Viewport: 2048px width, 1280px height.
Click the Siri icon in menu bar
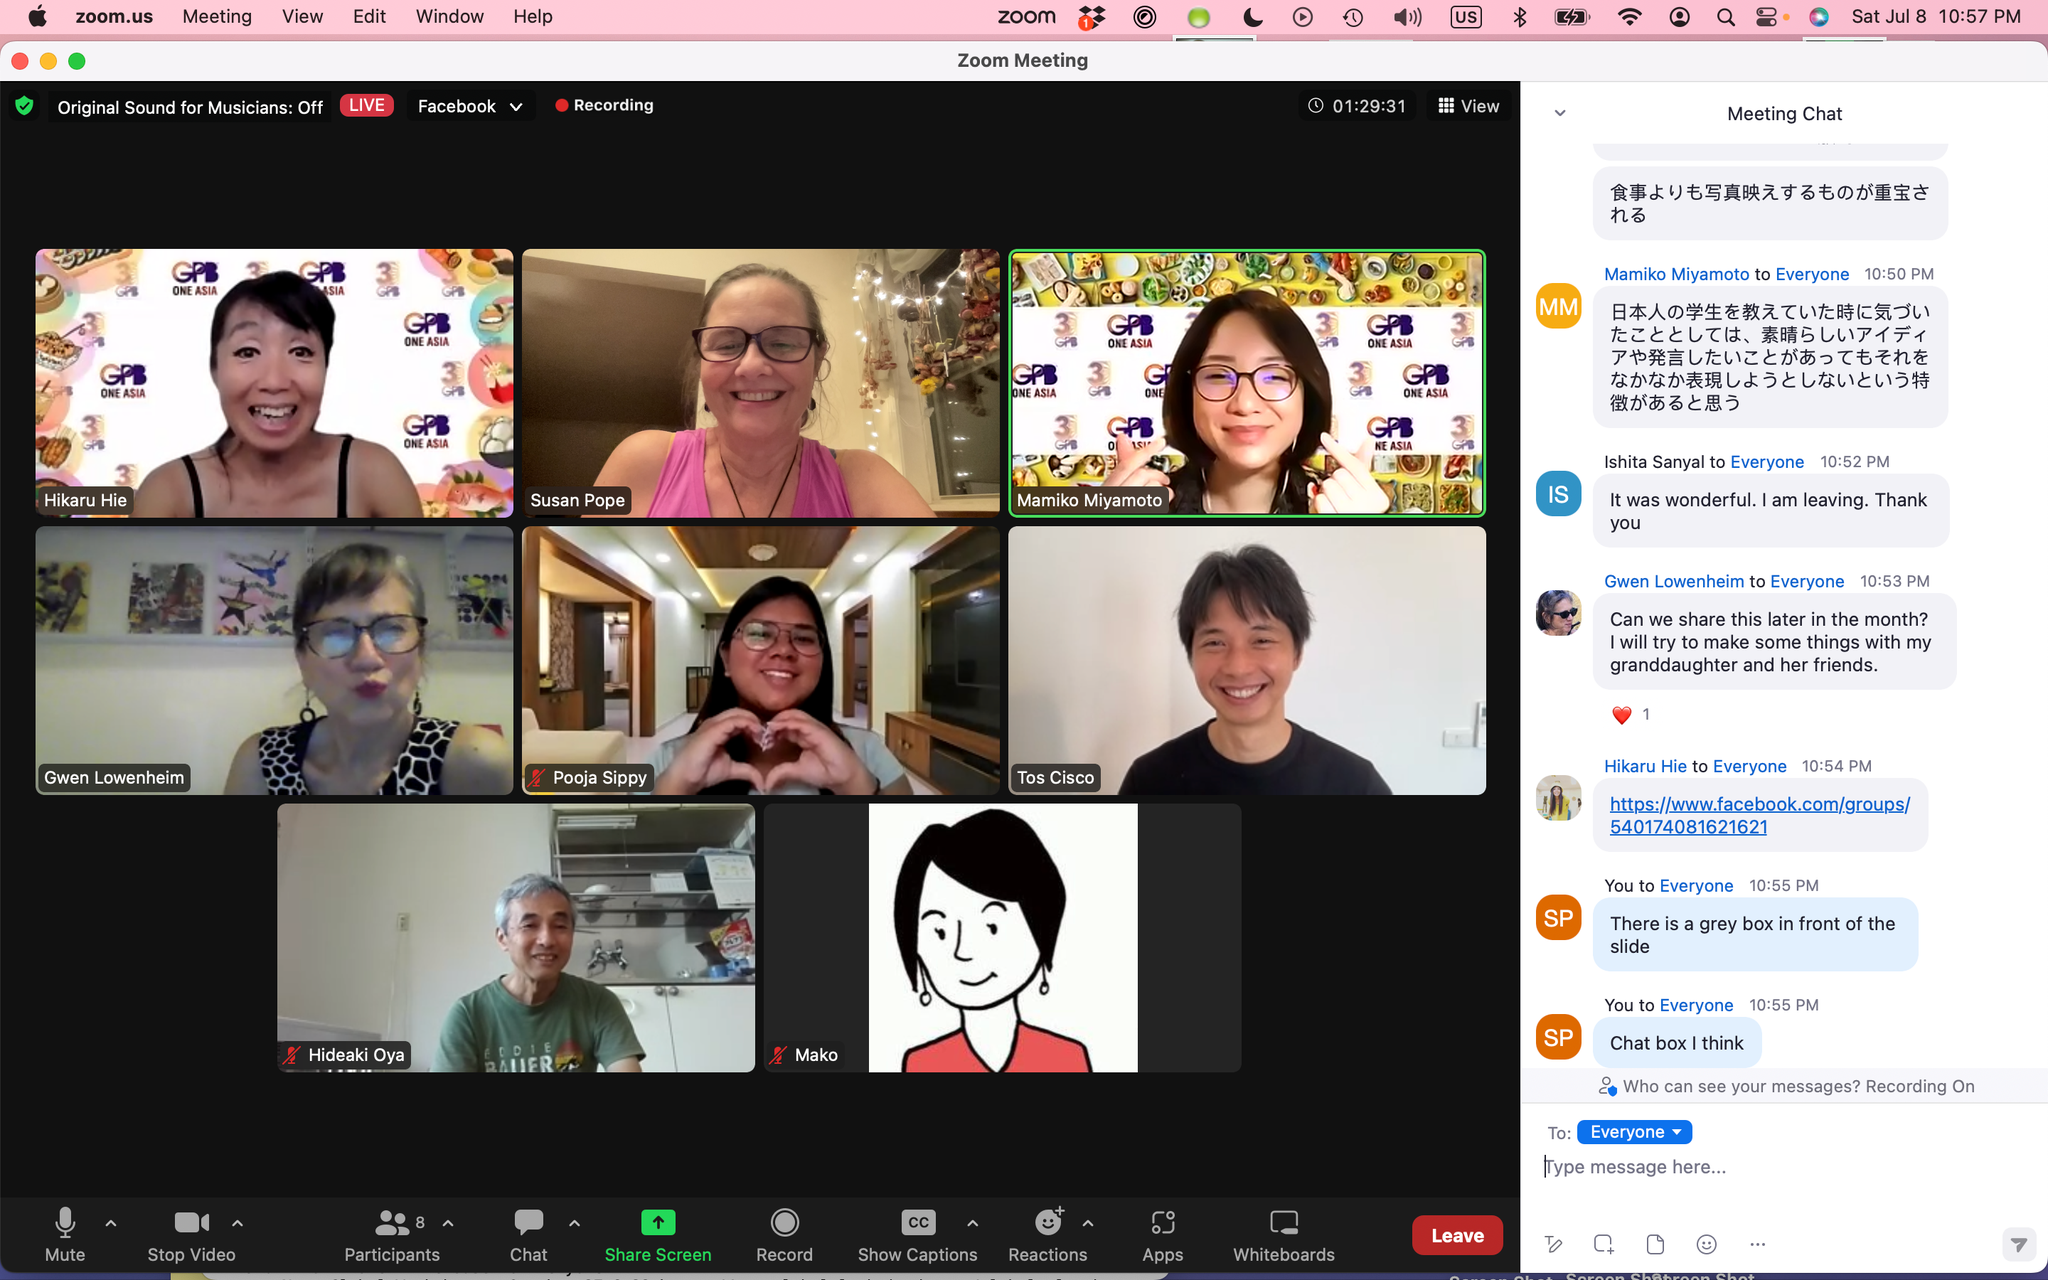[1819, 17]
